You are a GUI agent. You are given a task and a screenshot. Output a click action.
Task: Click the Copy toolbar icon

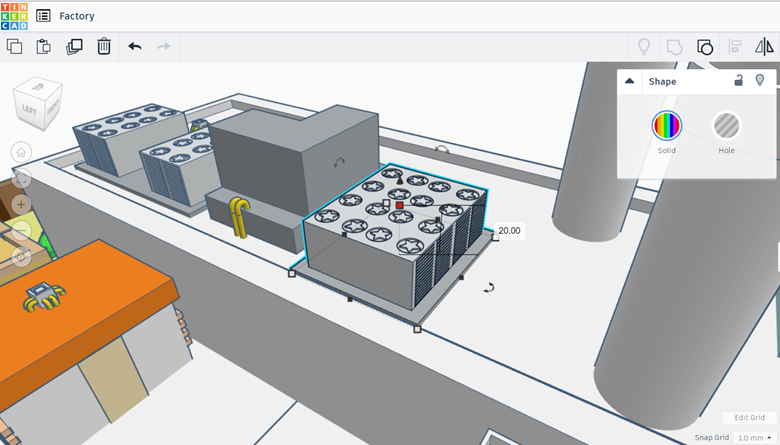coord(14,46)
